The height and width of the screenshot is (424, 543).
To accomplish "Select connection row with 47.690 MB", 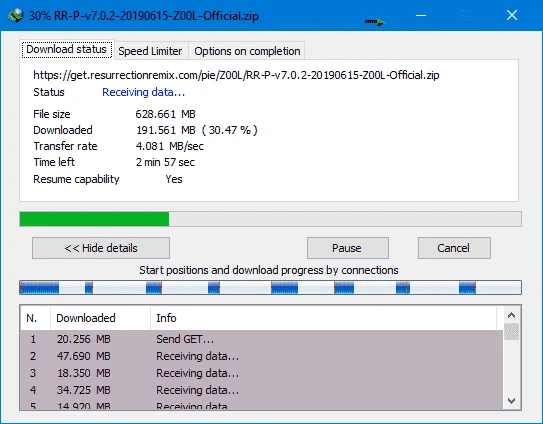I will point(261,356).
